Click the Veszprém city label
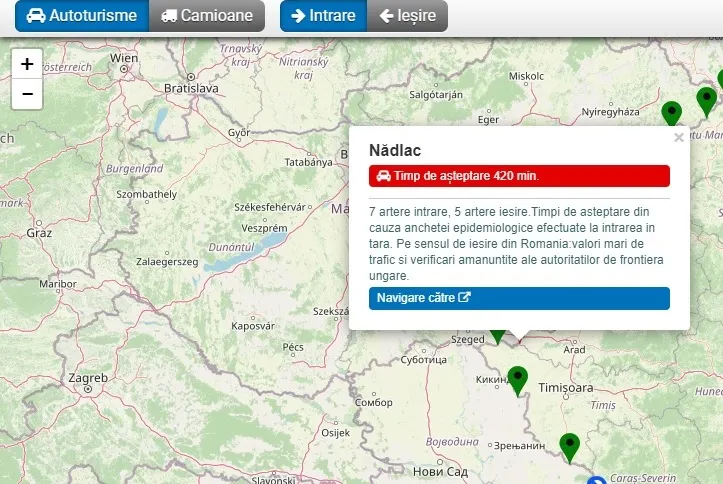The image size is (723, 484). pyautogui.click(x=265, y=228)
